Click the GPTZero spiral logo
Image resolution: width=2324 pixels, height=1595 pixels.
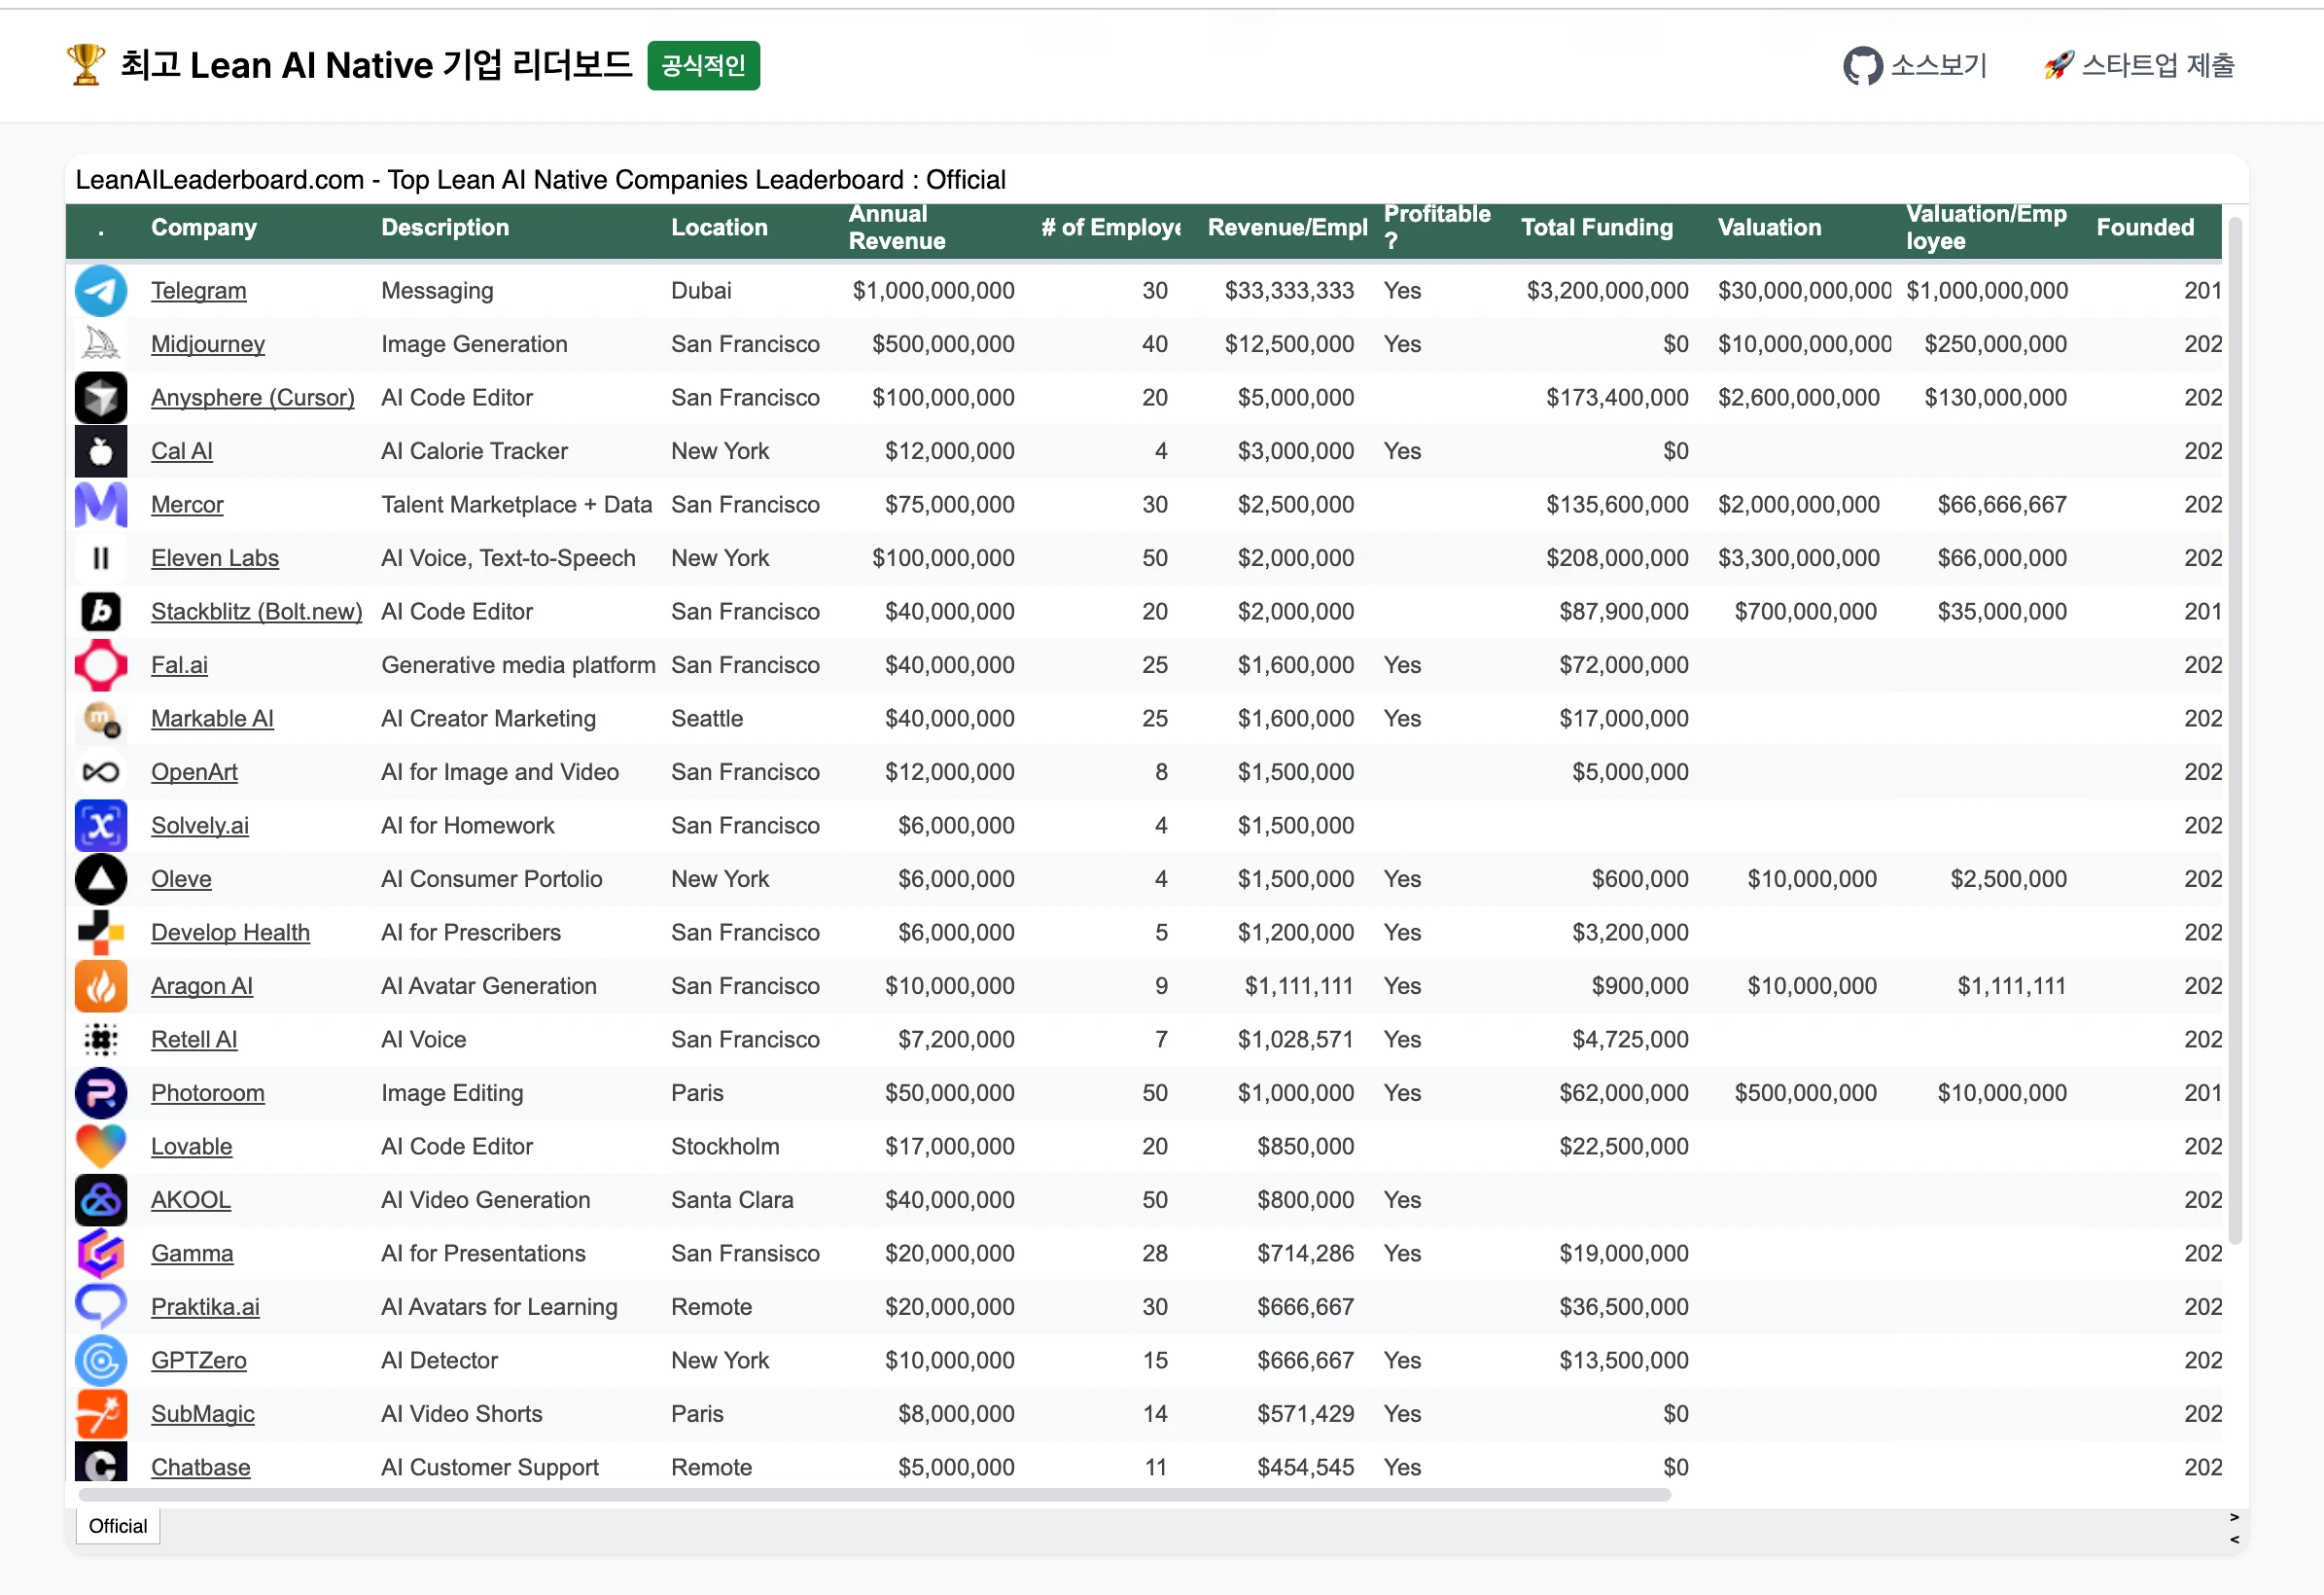[x=101, y=1361]
